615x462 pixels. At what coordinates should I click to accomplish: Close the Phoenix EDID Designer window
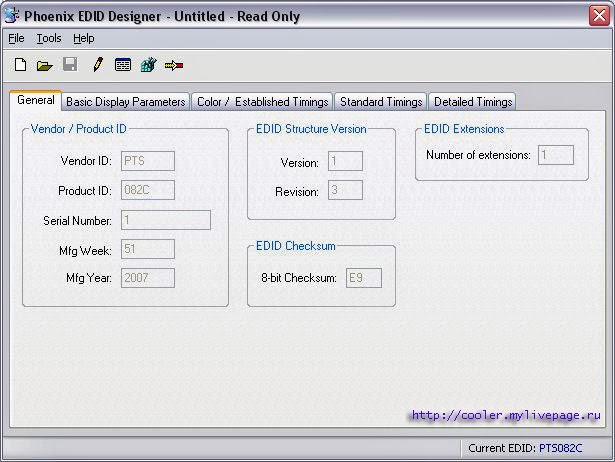coord(599,16)
